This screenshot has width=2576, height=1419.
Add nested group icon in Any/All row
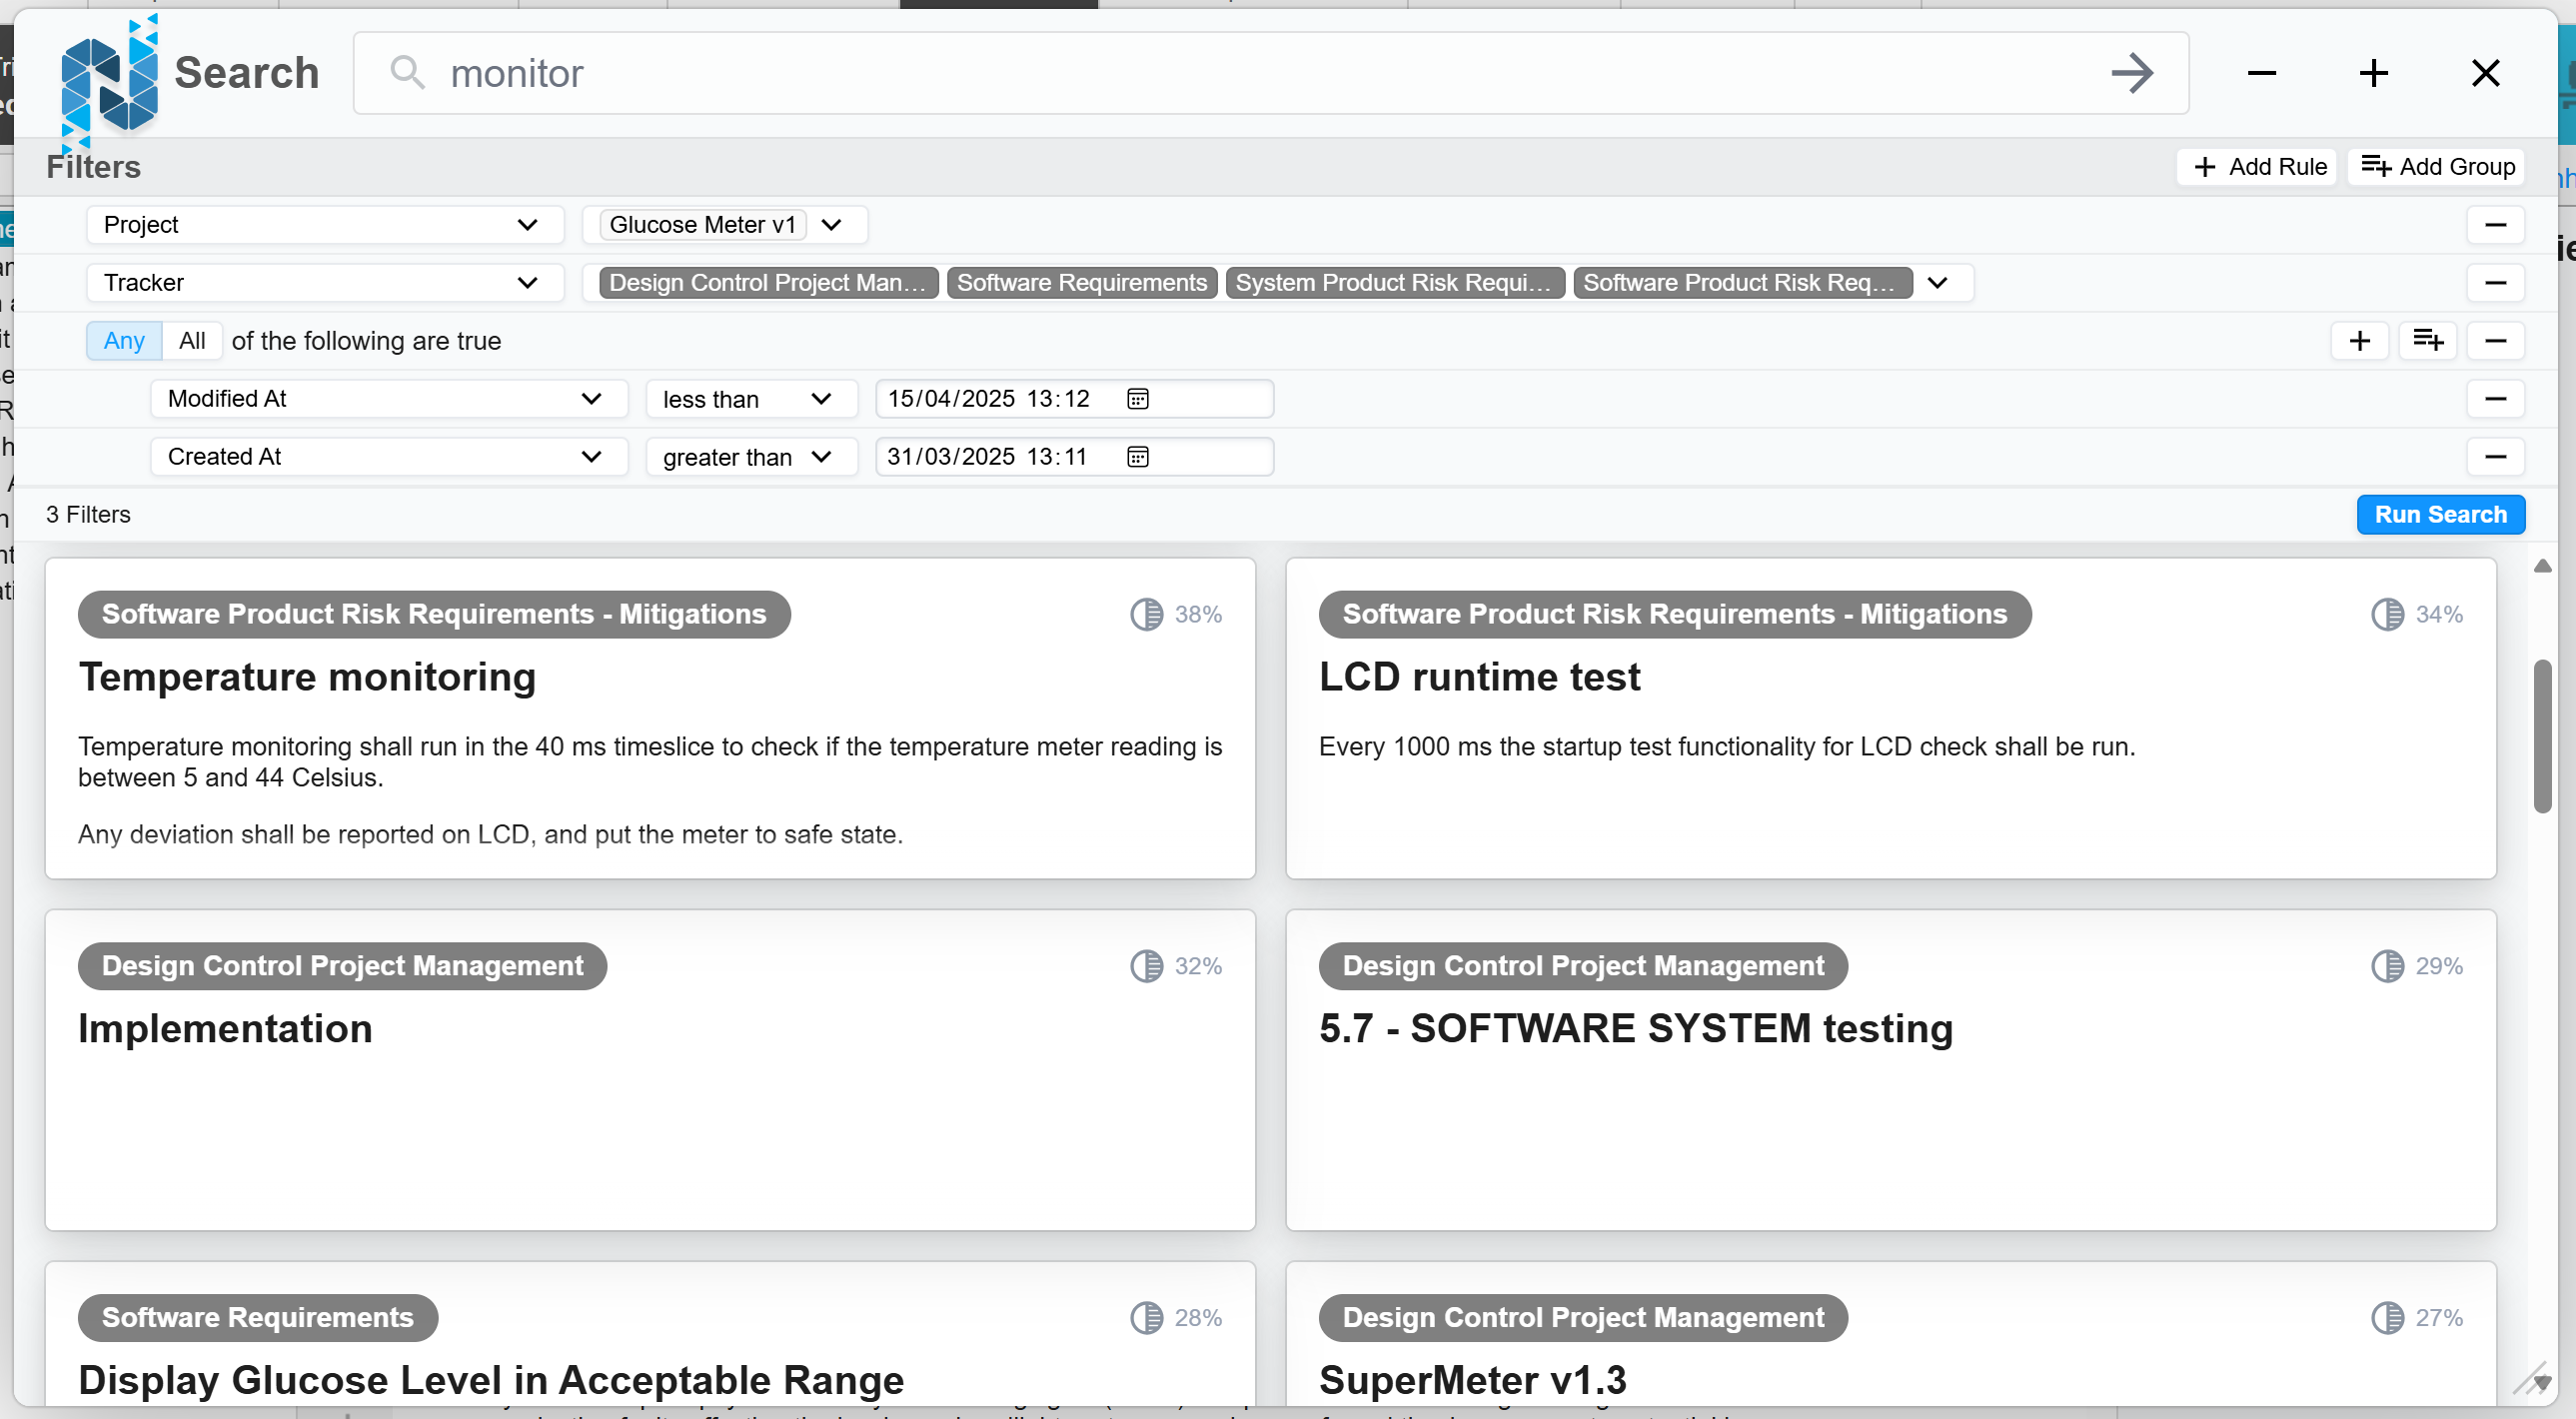[x=2427, y=341]
